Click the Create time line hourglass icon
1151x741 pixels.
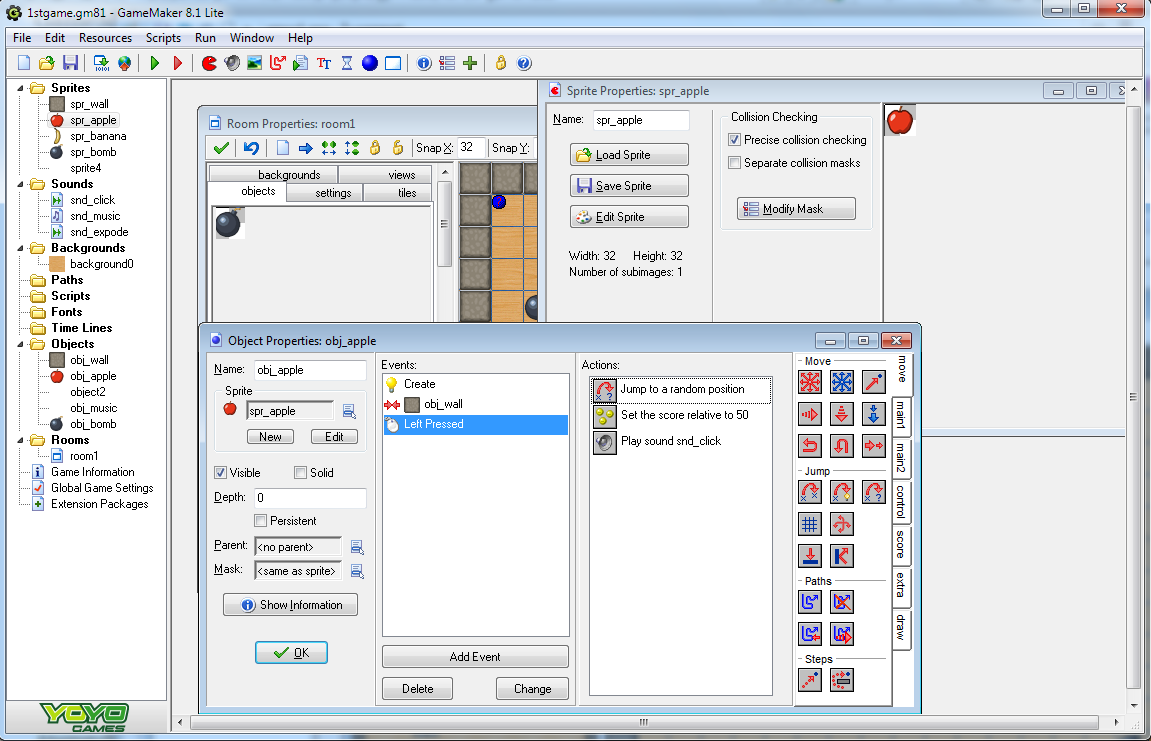point(347,63)
